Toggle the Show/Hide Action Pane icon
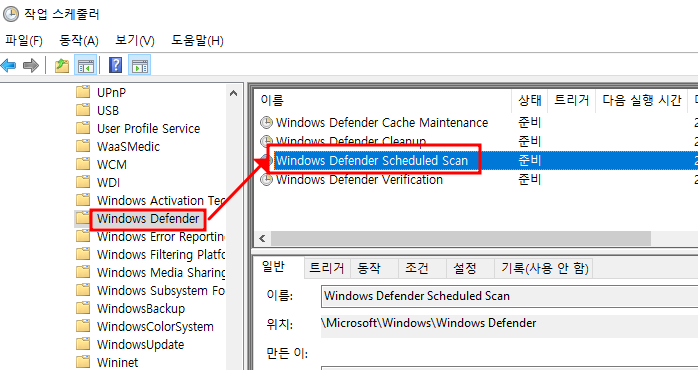The width and height of the screenshot is (698, 370). pos(140,66)
